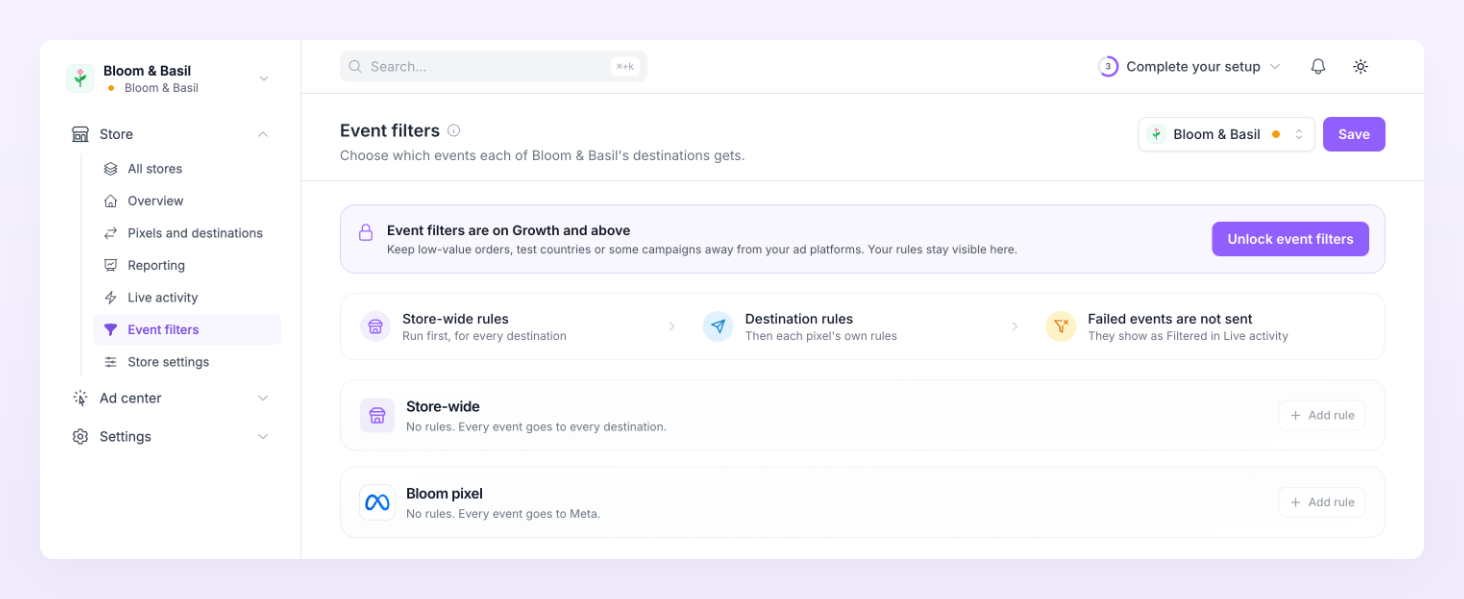Click the padlock icon in the upgrade banner

click(366, 232)
